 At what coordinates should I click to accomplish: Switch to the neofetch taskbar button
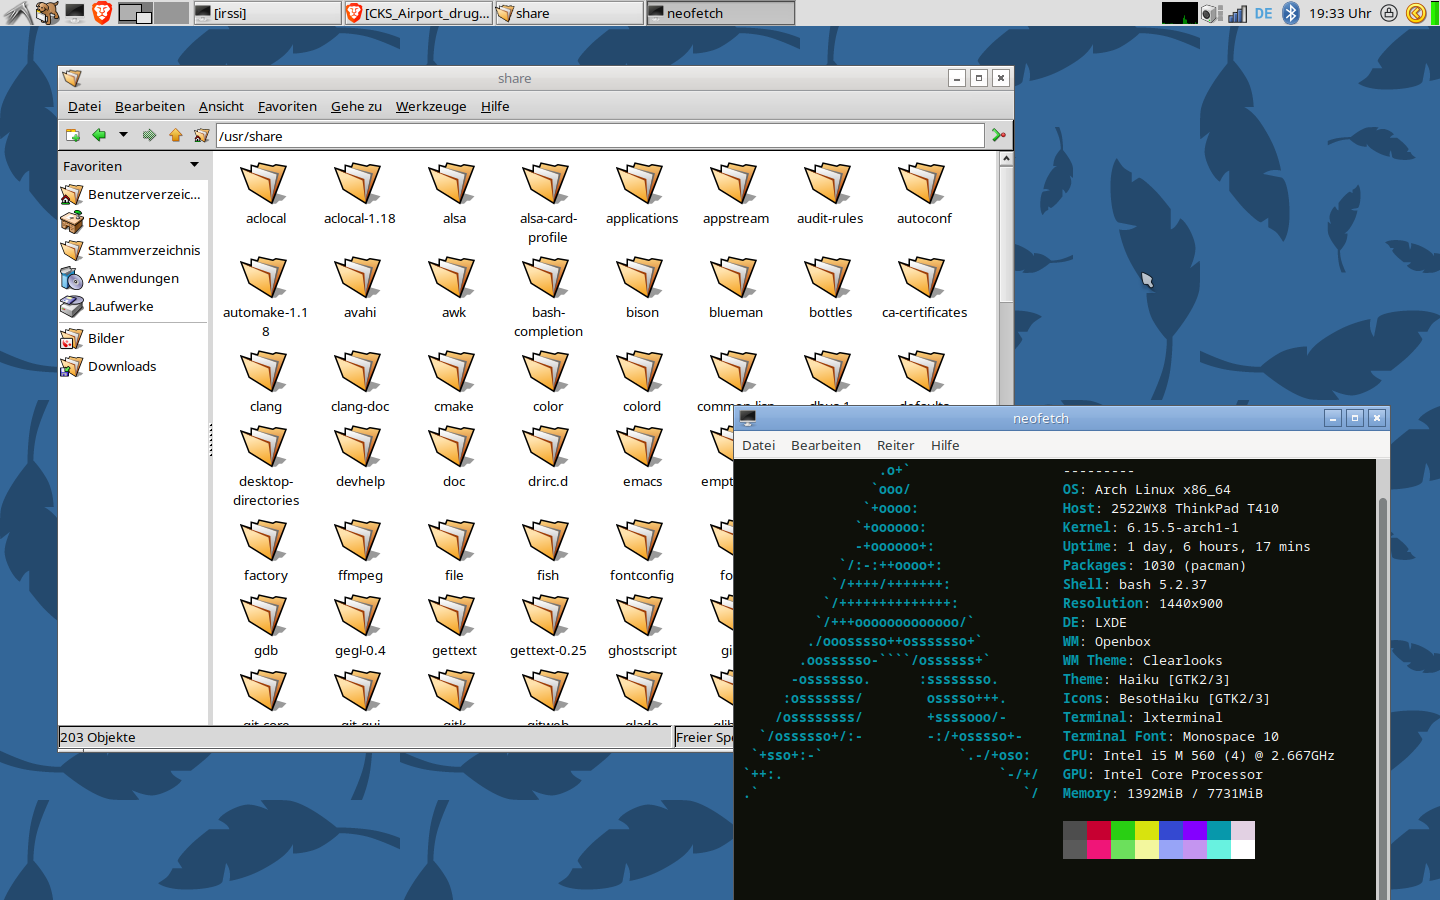(x=720, y=13)
